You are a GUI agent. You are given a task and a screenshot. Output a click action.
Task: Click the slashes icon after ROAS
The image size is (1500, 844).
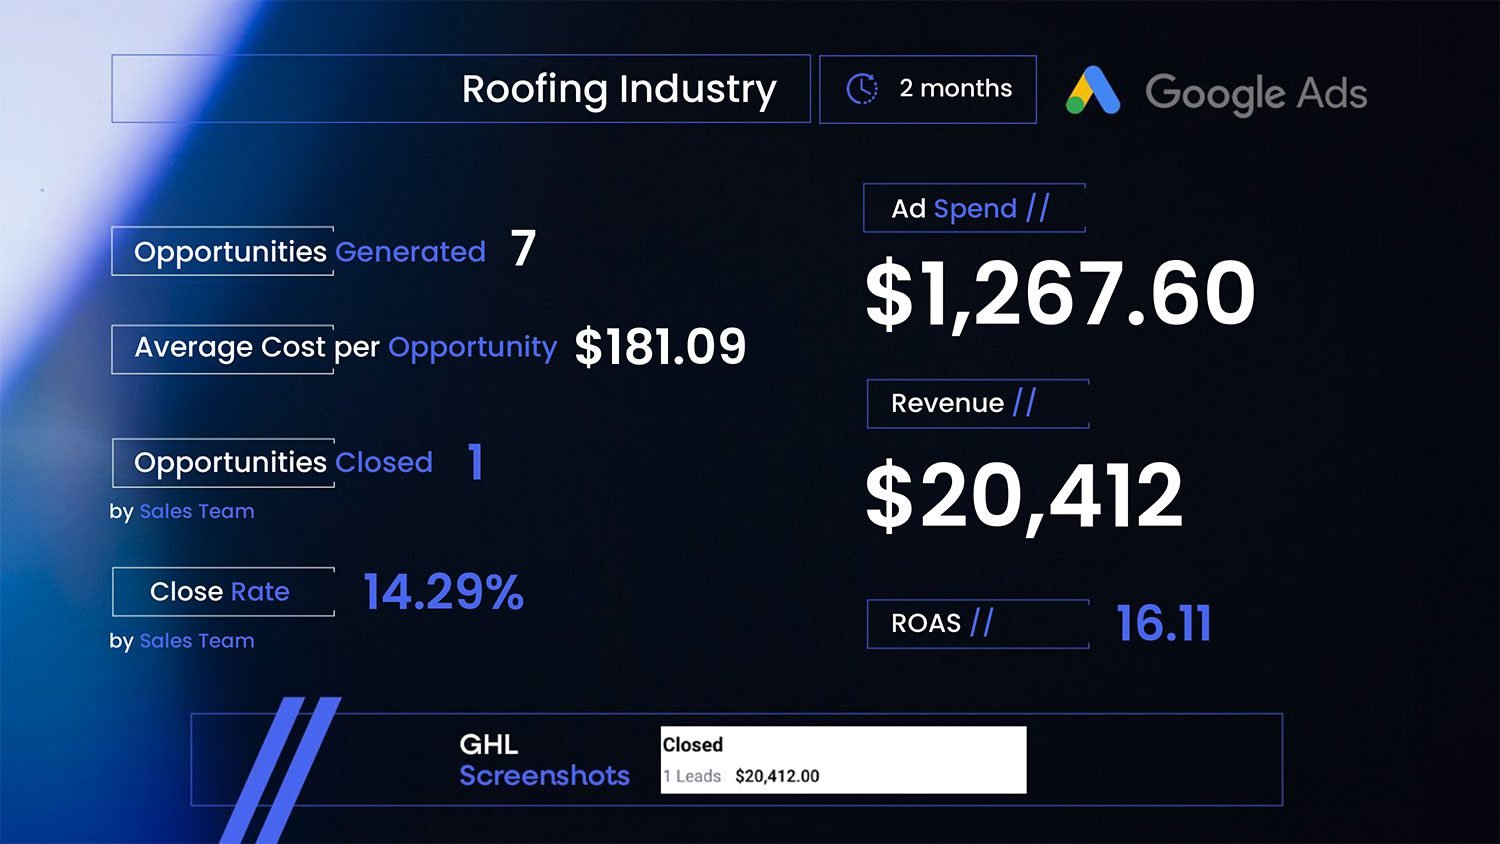pos(981,623)
